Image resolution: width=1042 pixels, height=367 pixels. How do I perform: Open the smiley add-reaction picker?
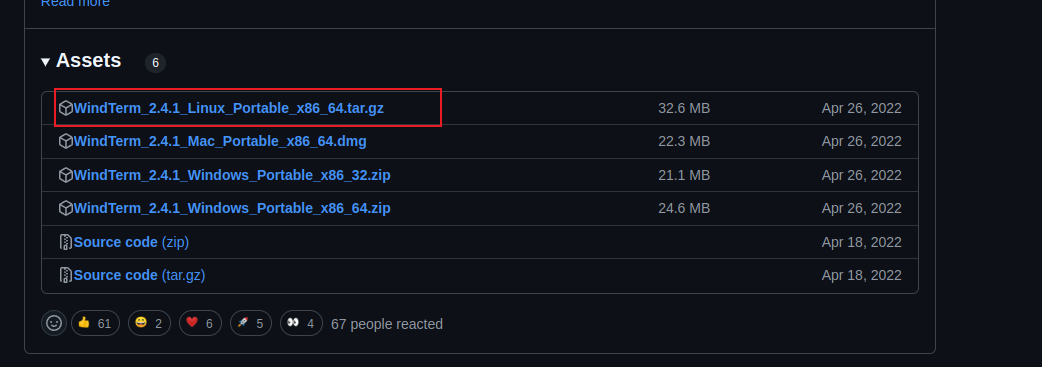coord(54,323)
